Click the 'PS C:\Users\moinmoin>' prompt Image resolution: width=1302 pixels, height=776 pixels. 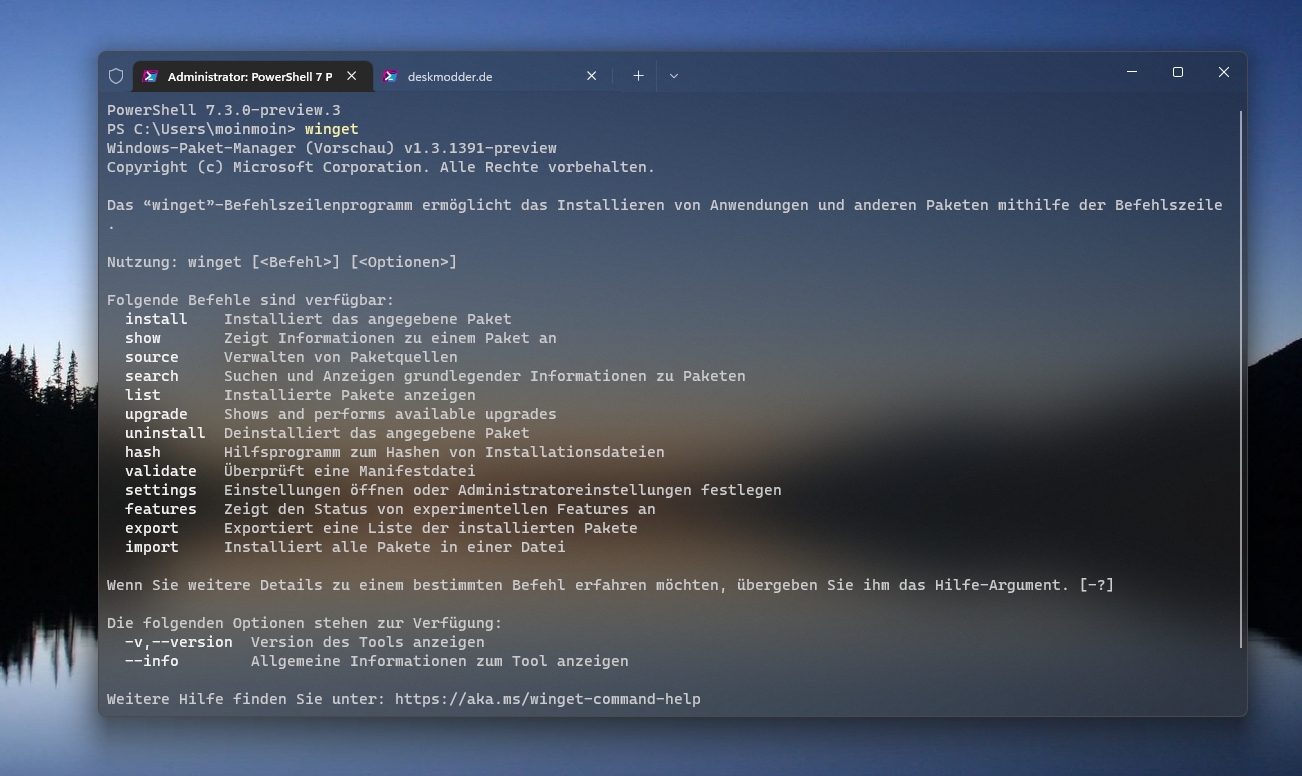click(x=201, y=129)
